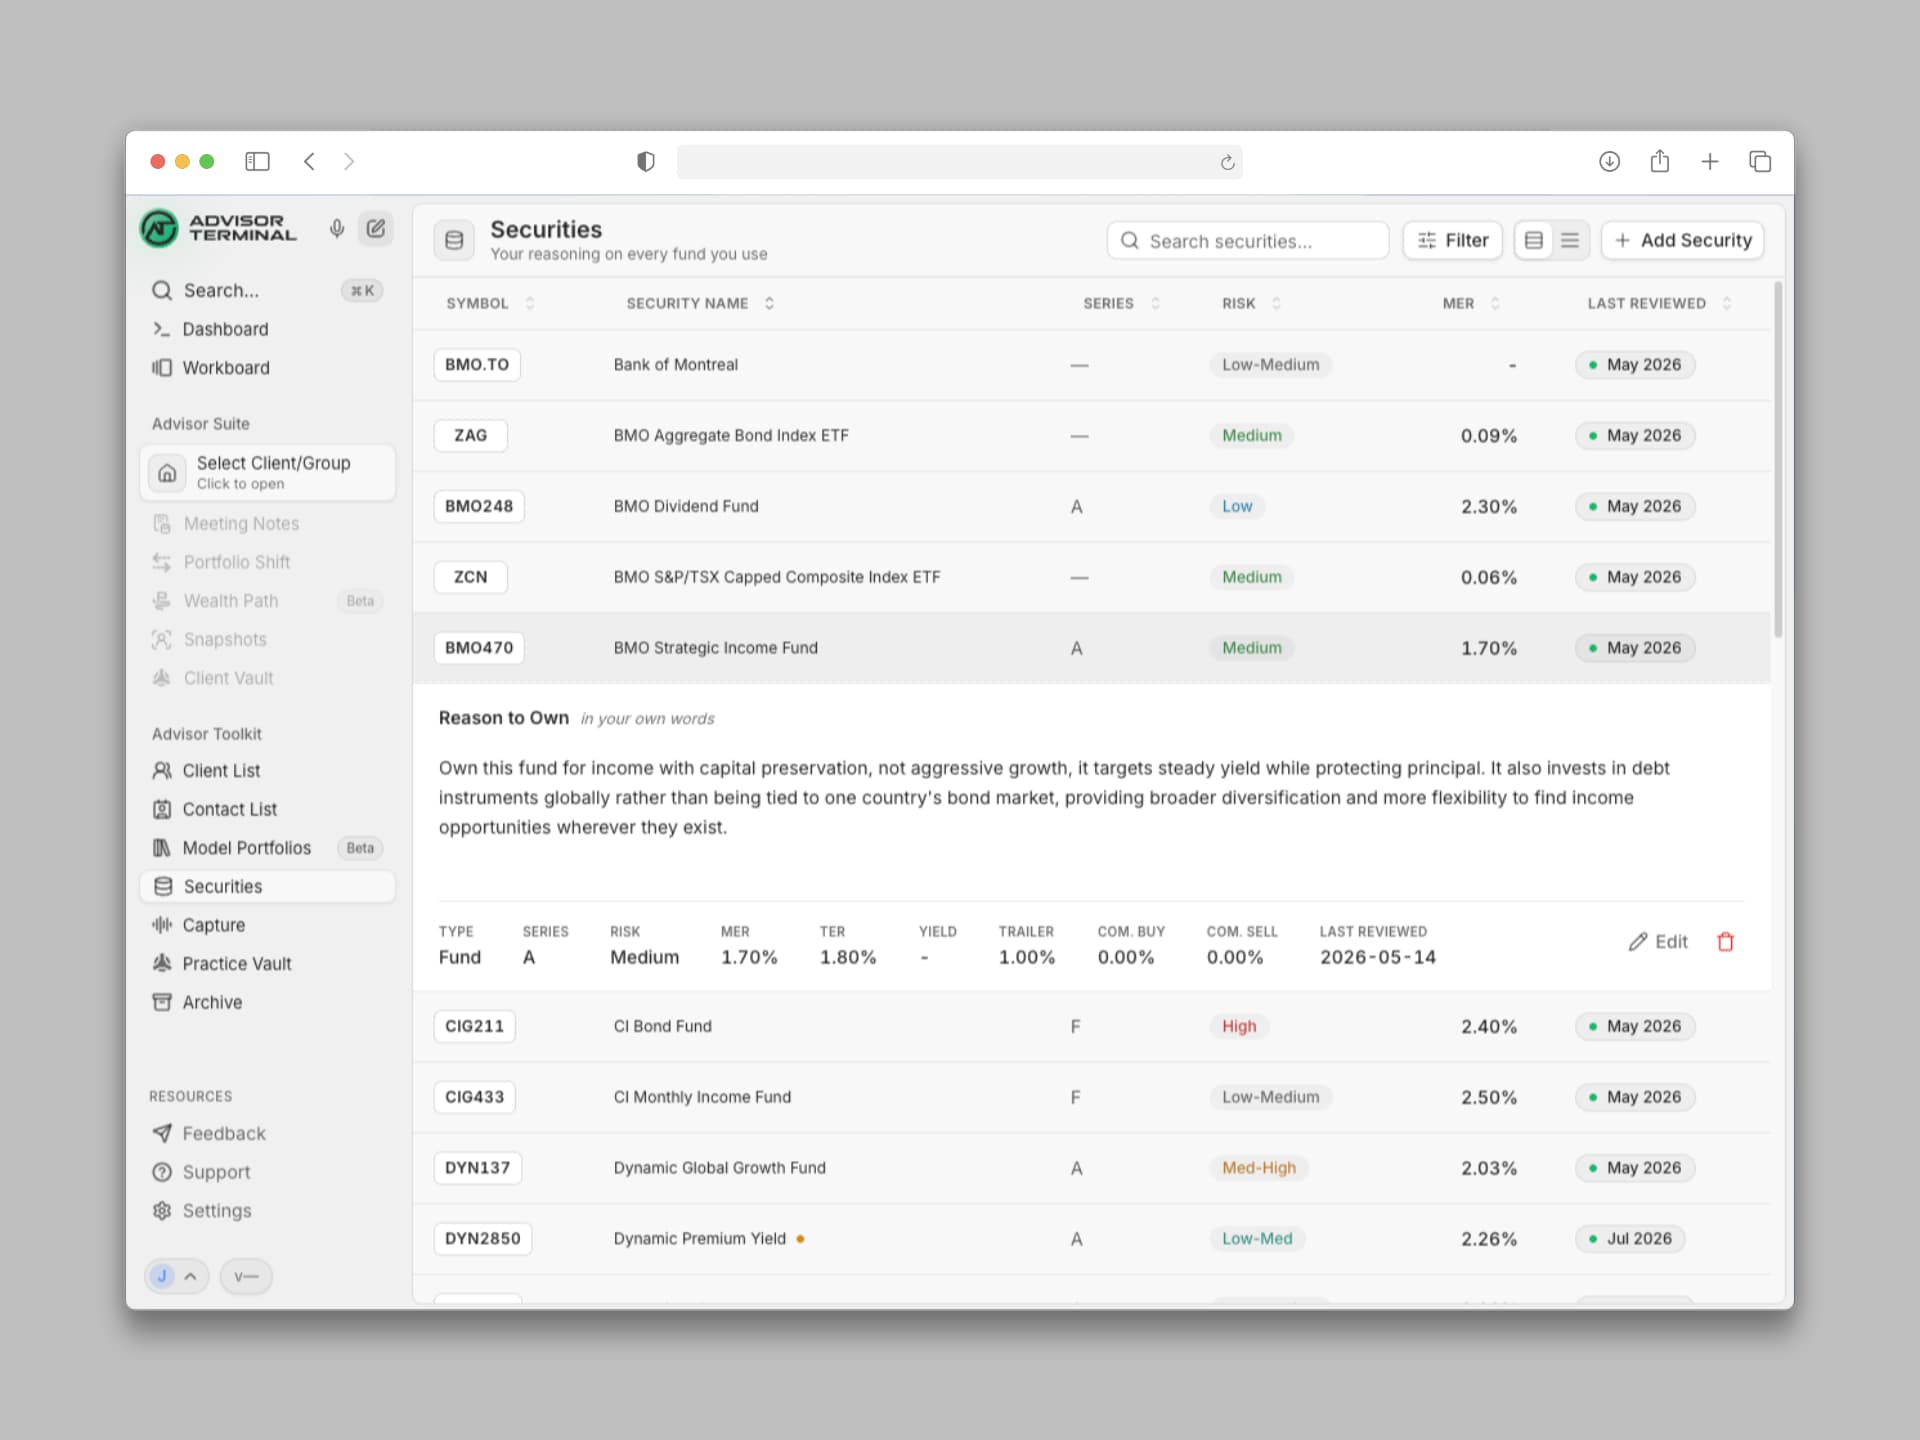Screen dimensions: 1920x1440
Task: Expand the Select Client/Group selector
Action: point(268,472)
